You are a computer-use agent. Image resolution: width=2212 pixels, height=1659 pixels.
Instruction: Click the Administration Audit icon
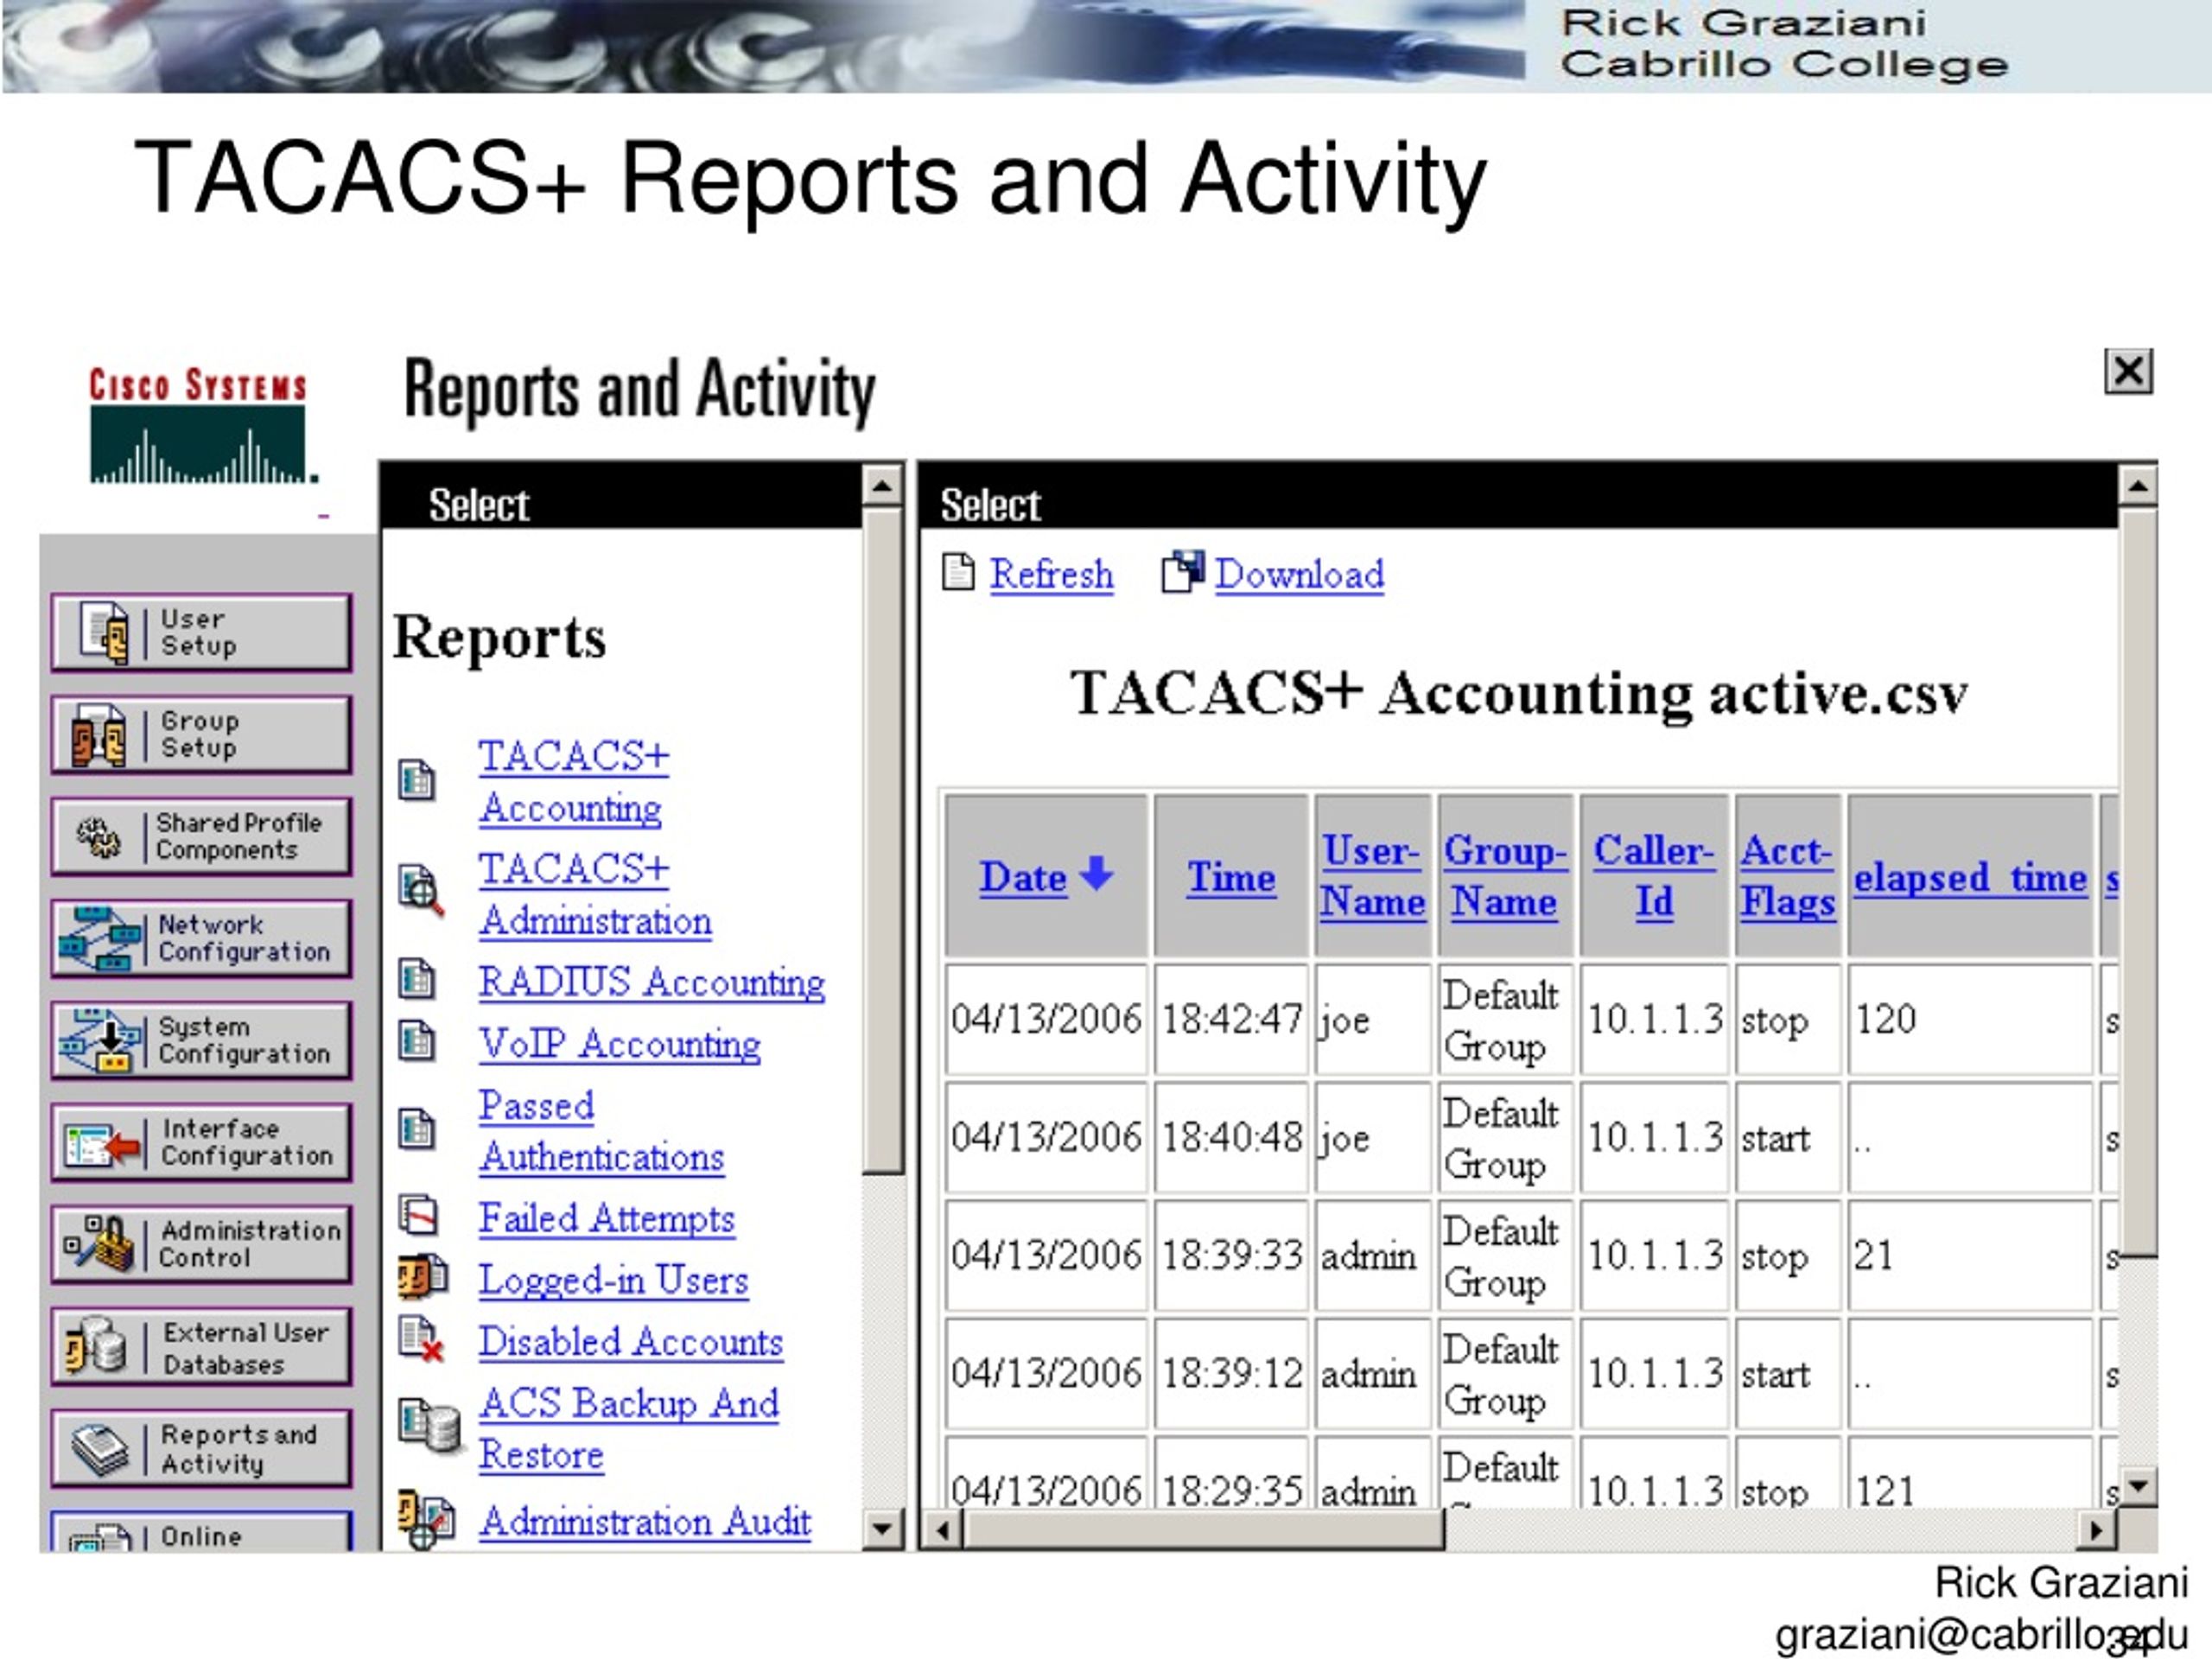coord(426,1520)
